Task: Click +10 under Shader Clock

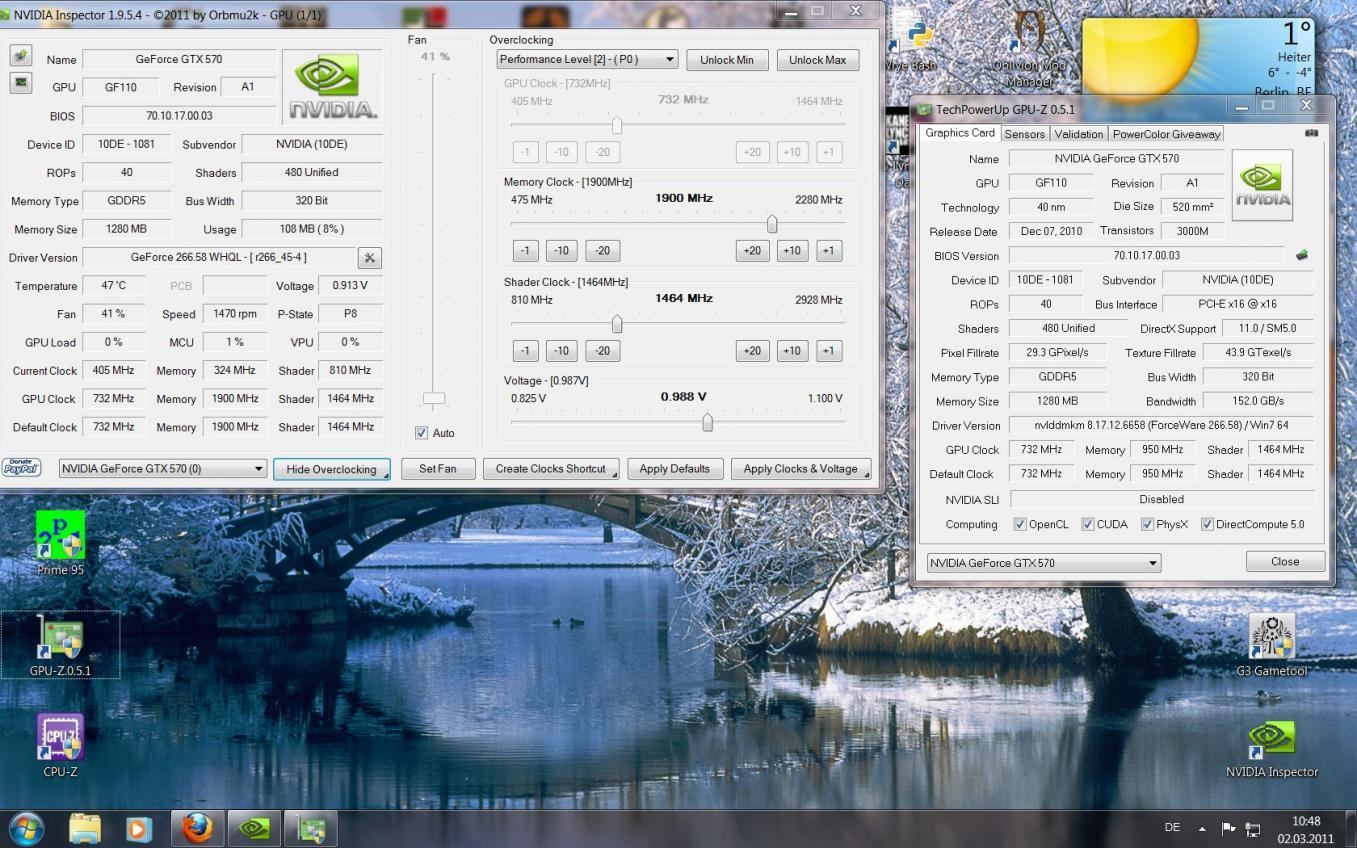Action: tap(792, 351)
